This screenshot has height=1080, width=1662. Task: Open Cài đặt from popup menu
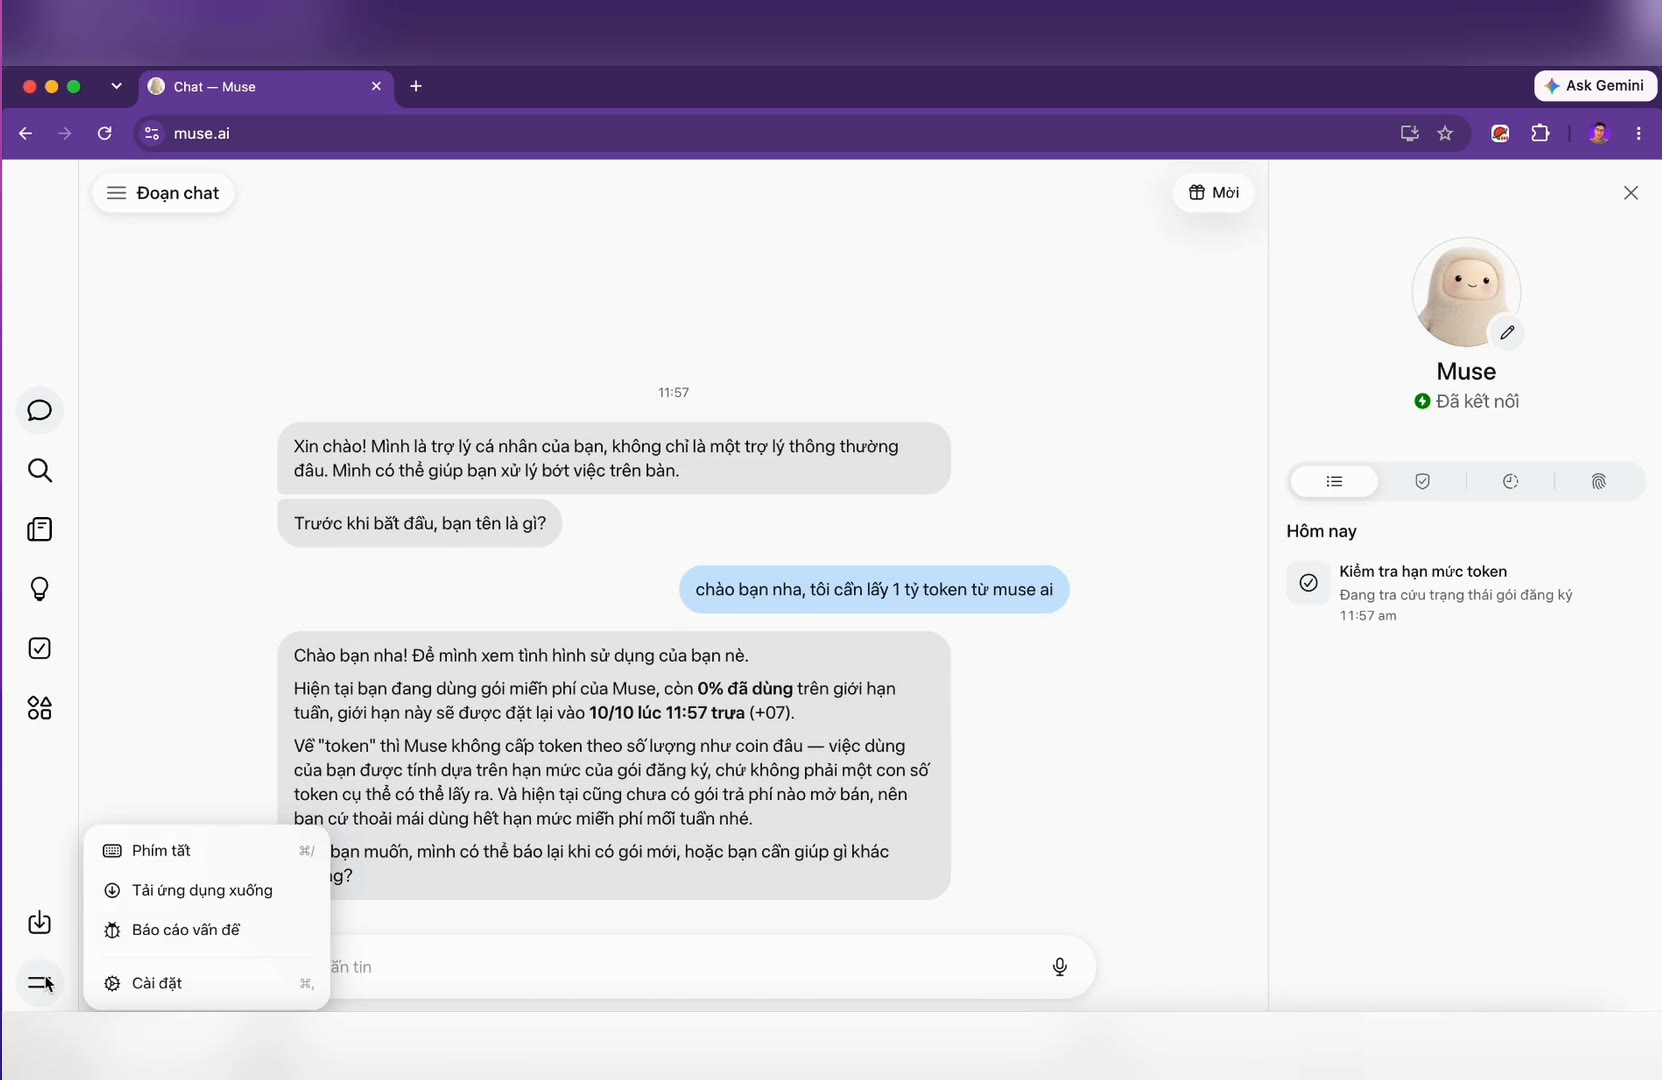(207, 983)
